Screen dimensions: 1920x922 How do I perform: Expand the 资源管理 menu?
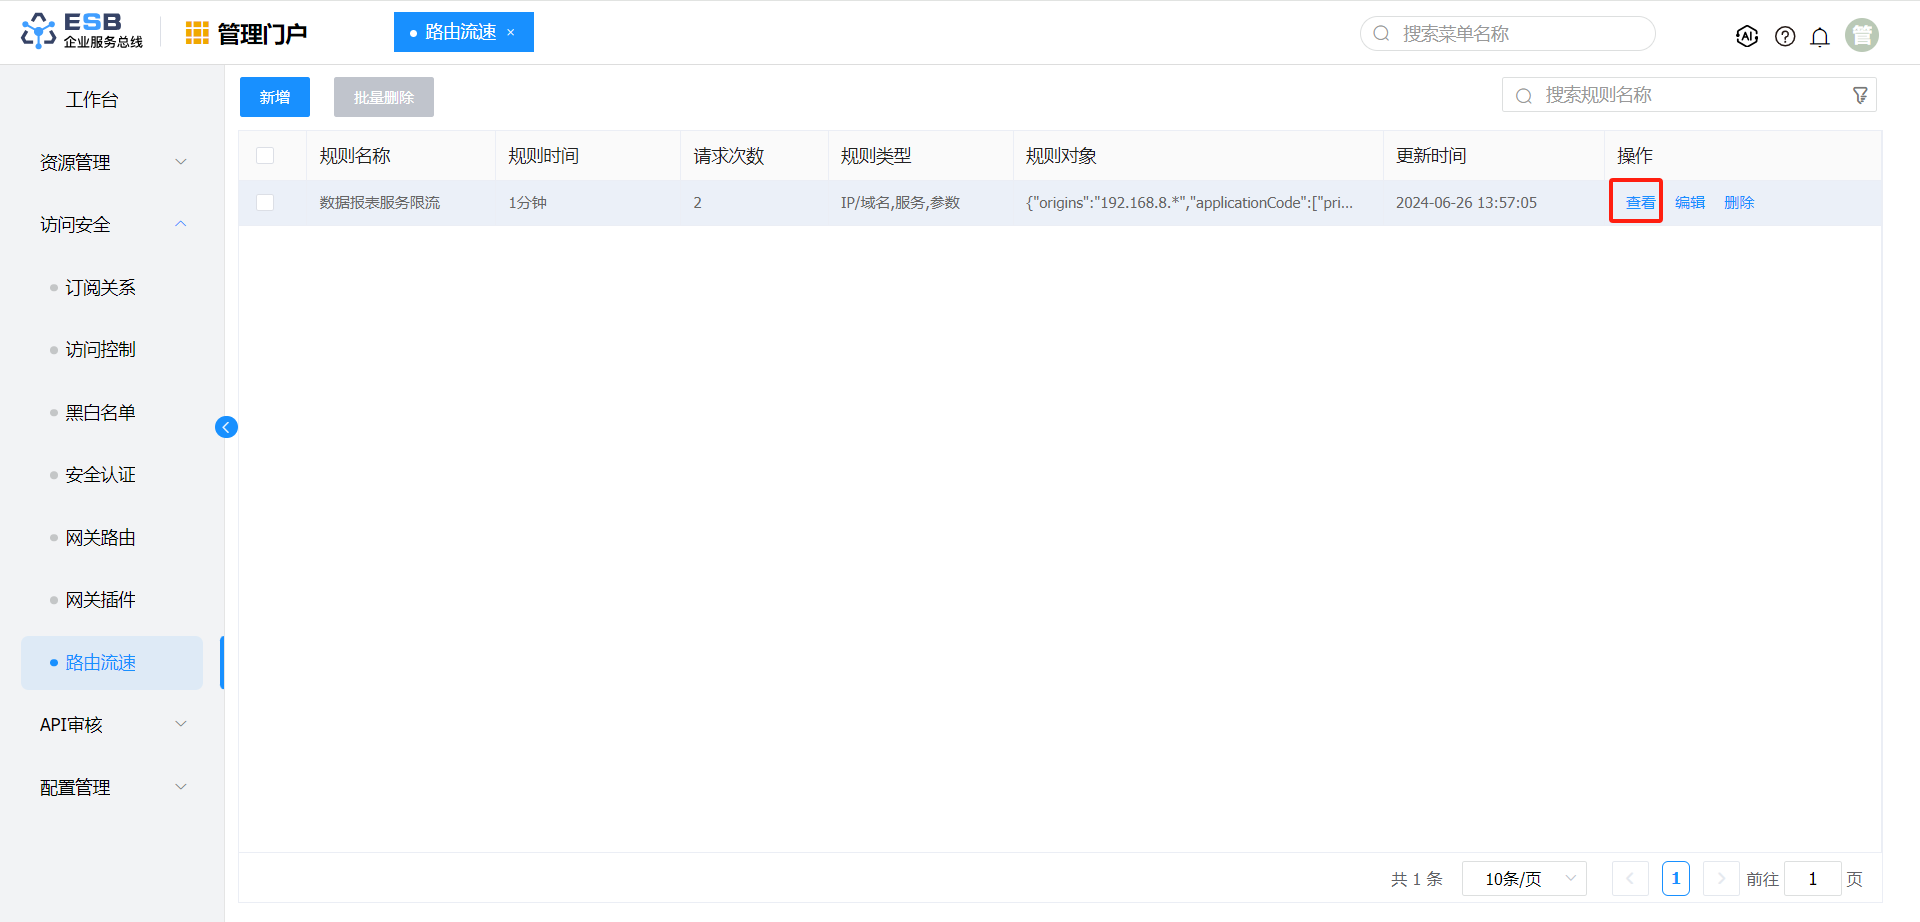[x=110, y=162]
